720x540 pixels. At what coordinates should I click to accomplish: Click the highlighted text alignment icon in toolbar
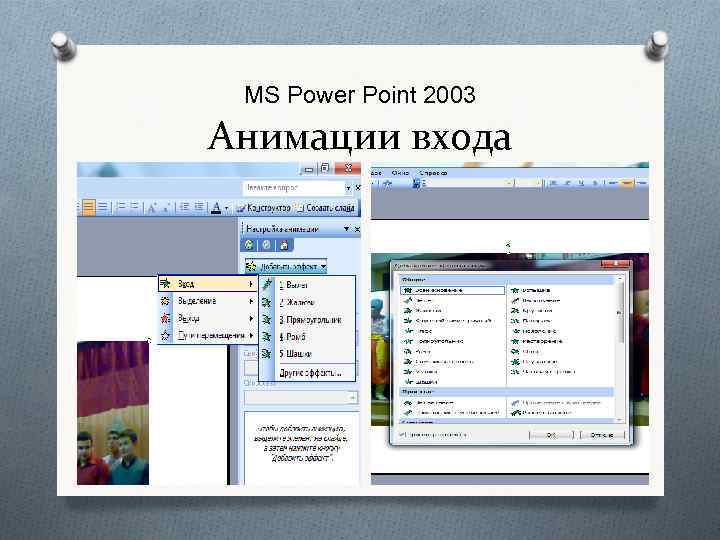pyautogui.click(x=89, y=208)
